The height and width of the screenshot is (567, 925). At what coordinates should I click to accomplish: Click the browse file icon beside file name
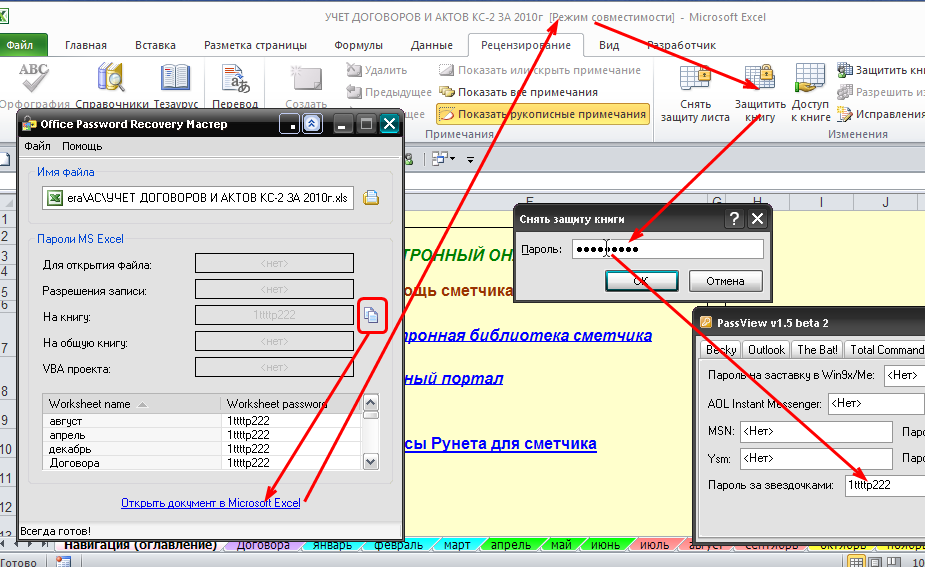click(x=371, y=198)
